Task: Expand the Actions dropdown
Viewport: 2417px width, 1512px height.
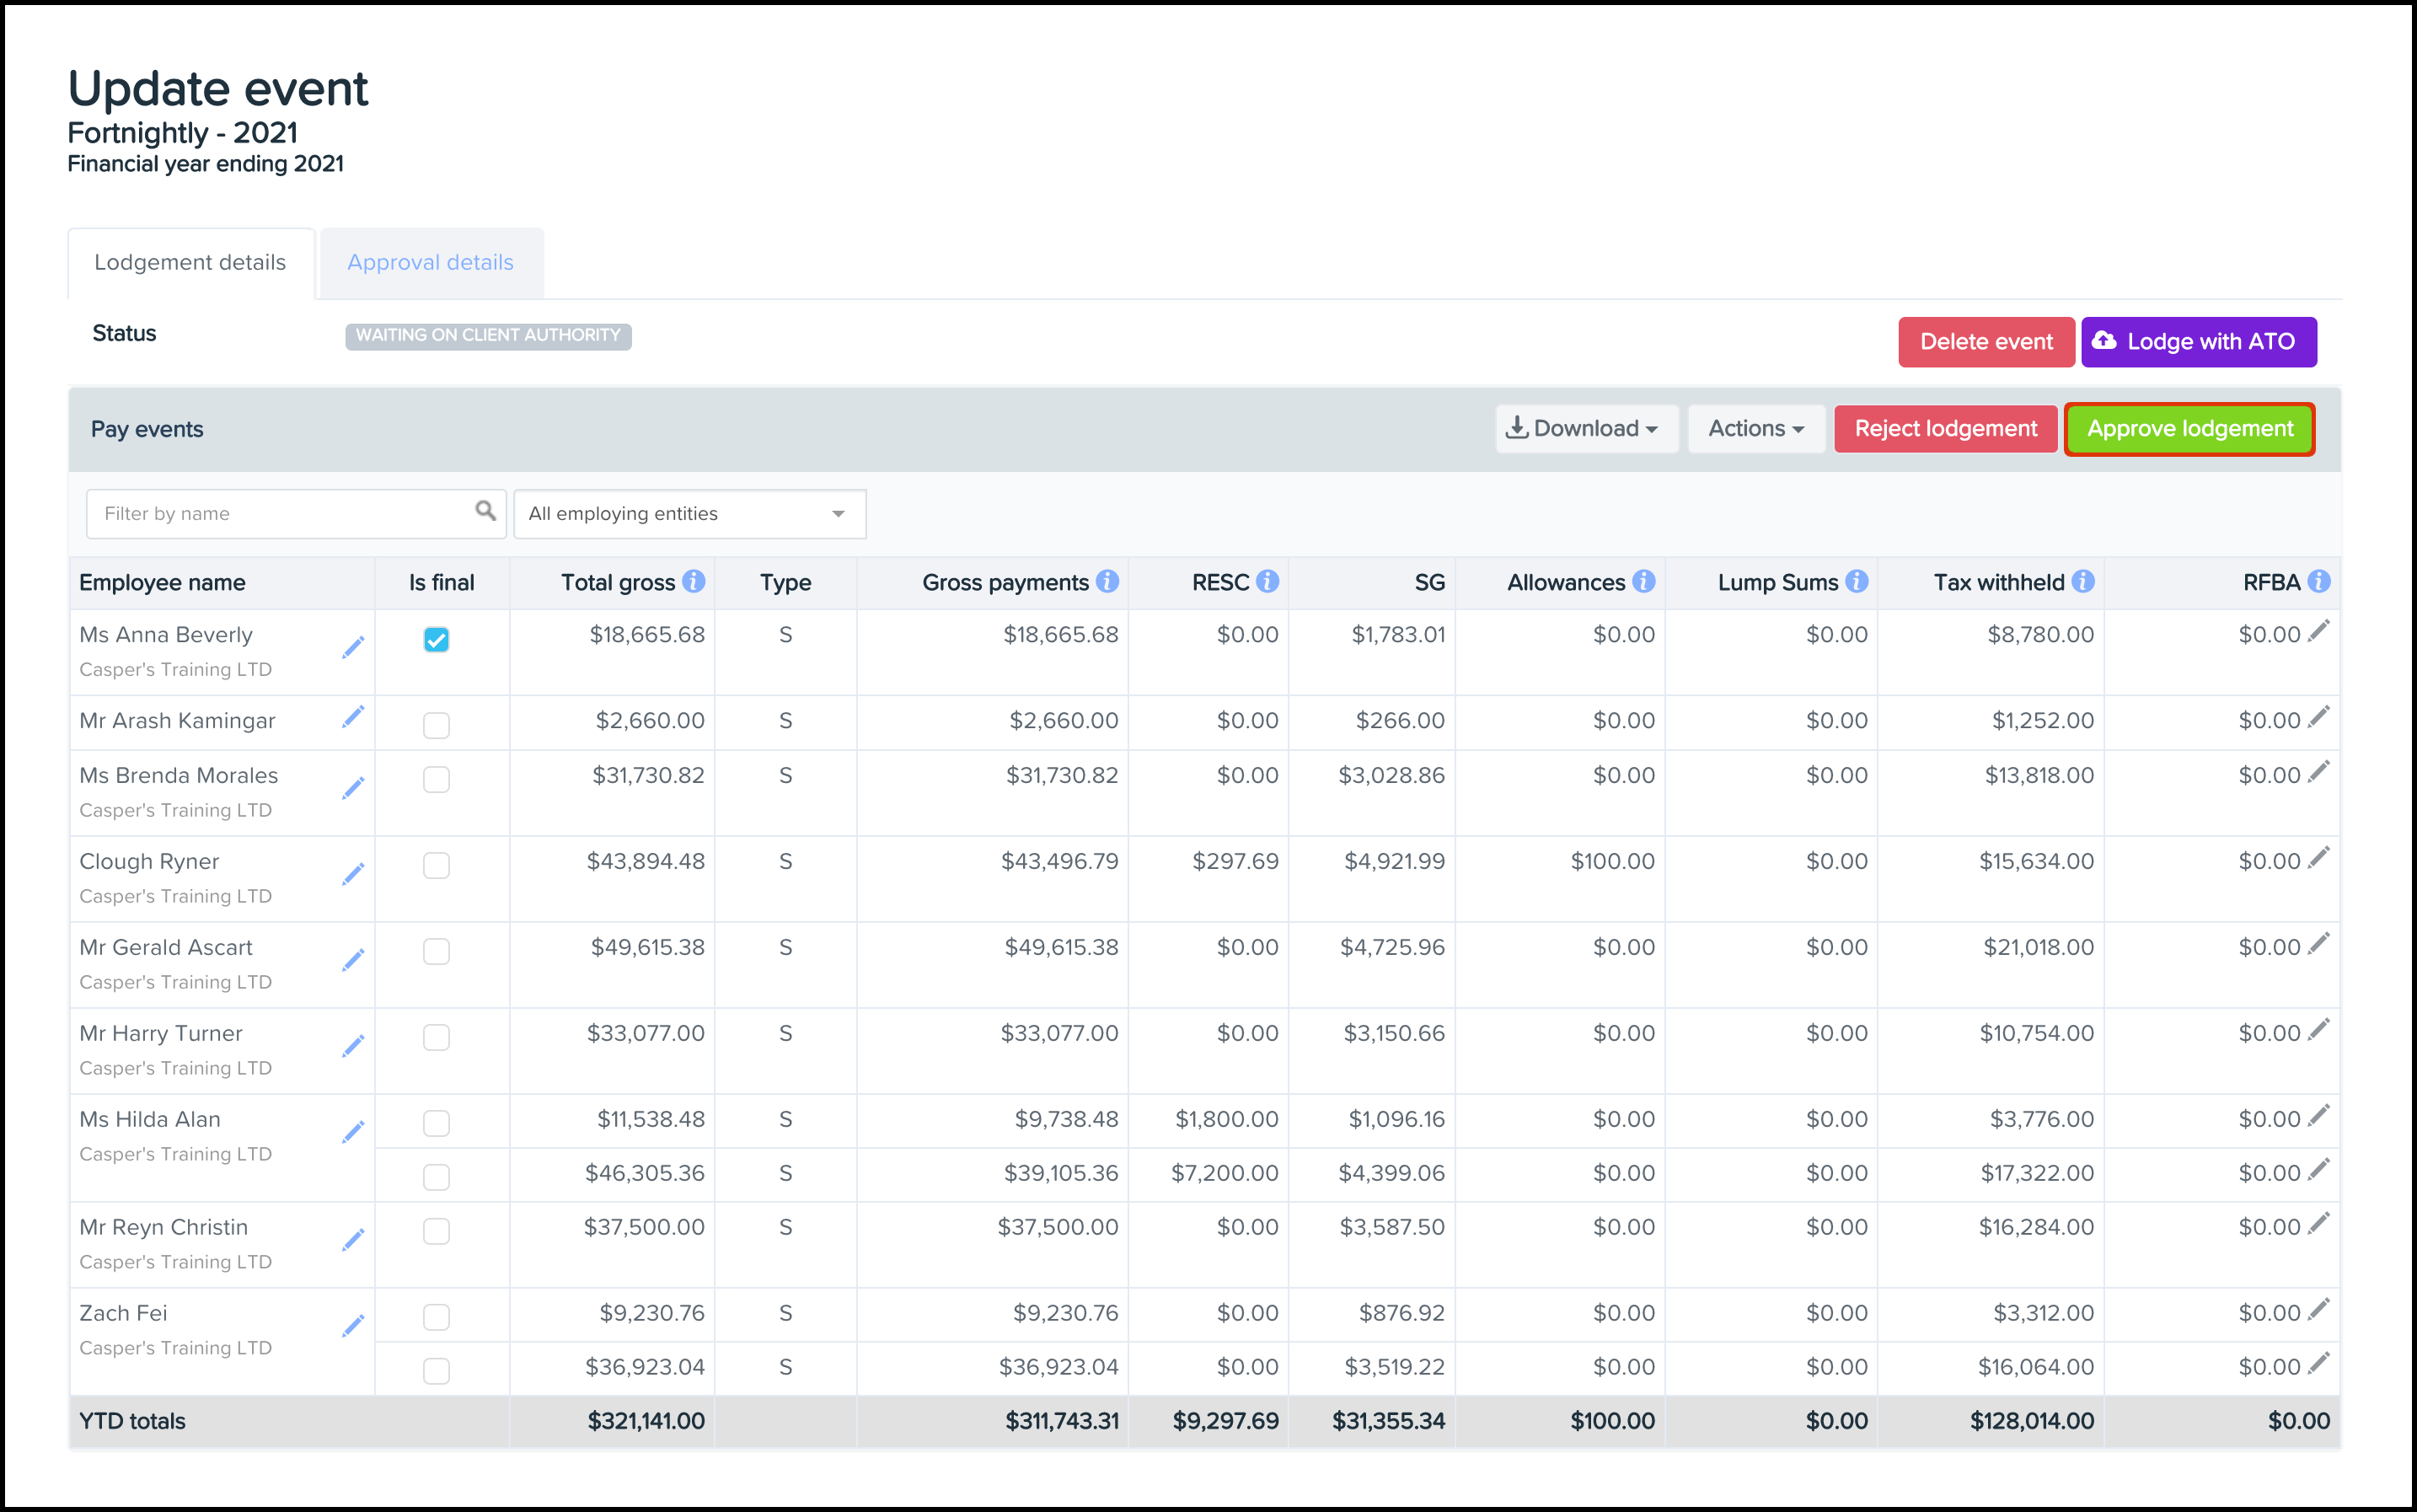Action: (x=1755, y=429)
